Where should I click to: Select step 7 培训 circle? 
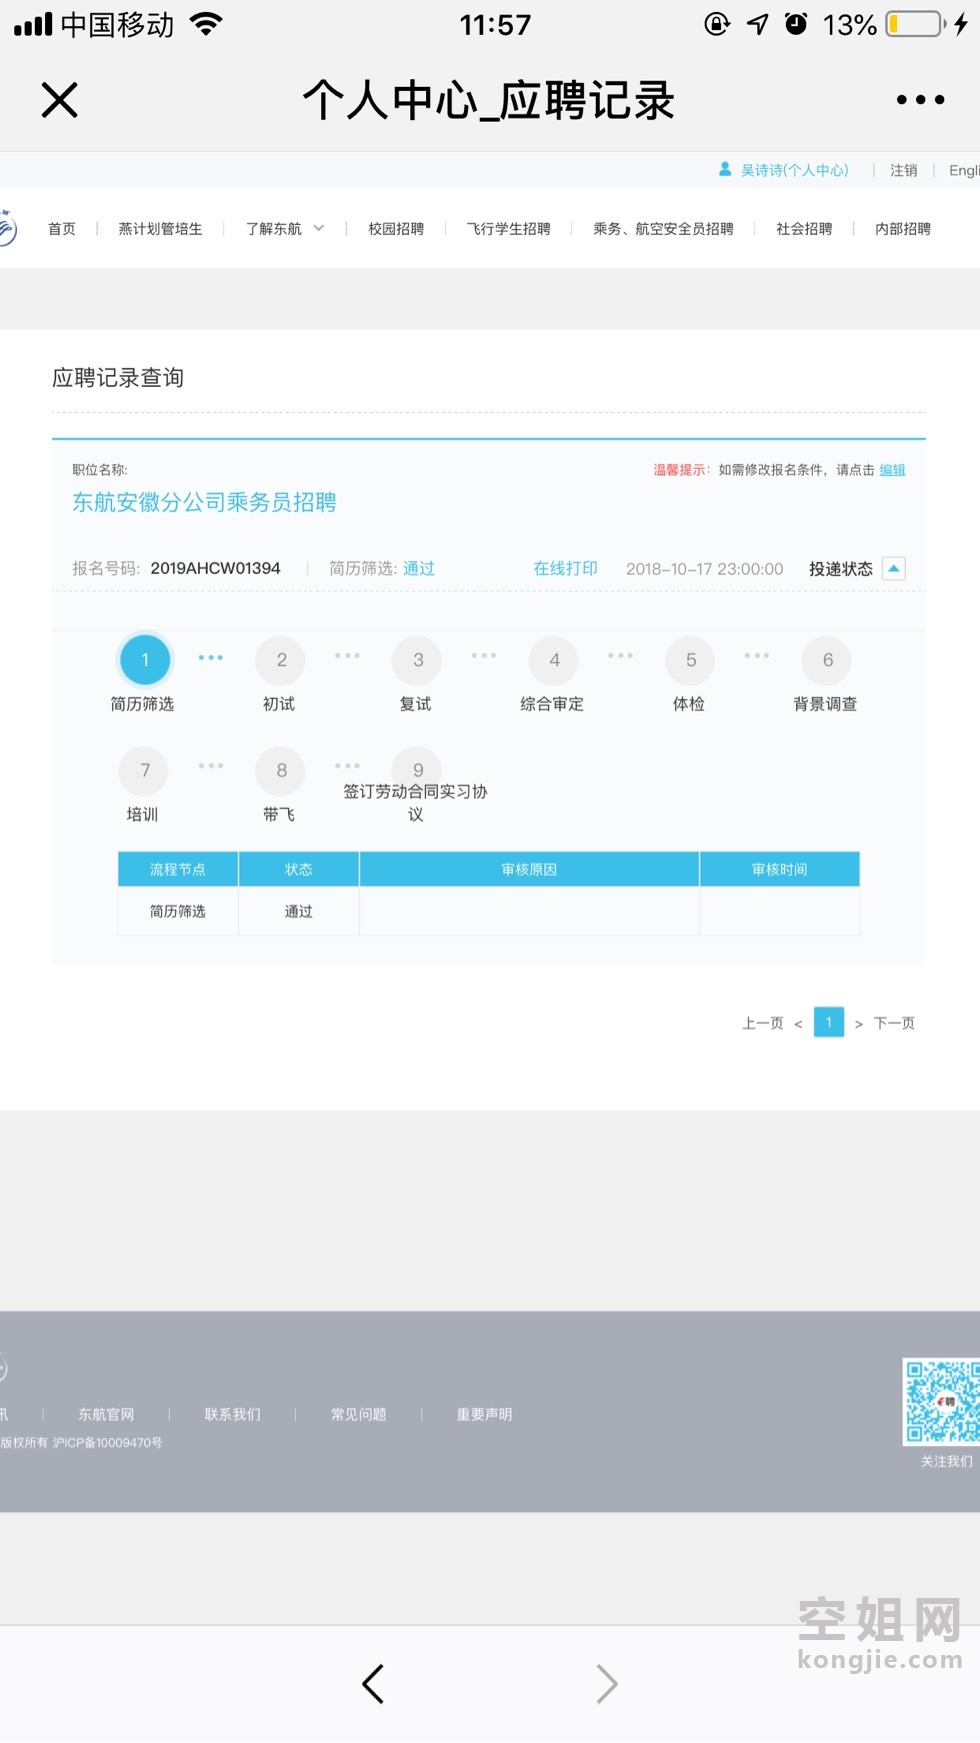coord(145,770)
